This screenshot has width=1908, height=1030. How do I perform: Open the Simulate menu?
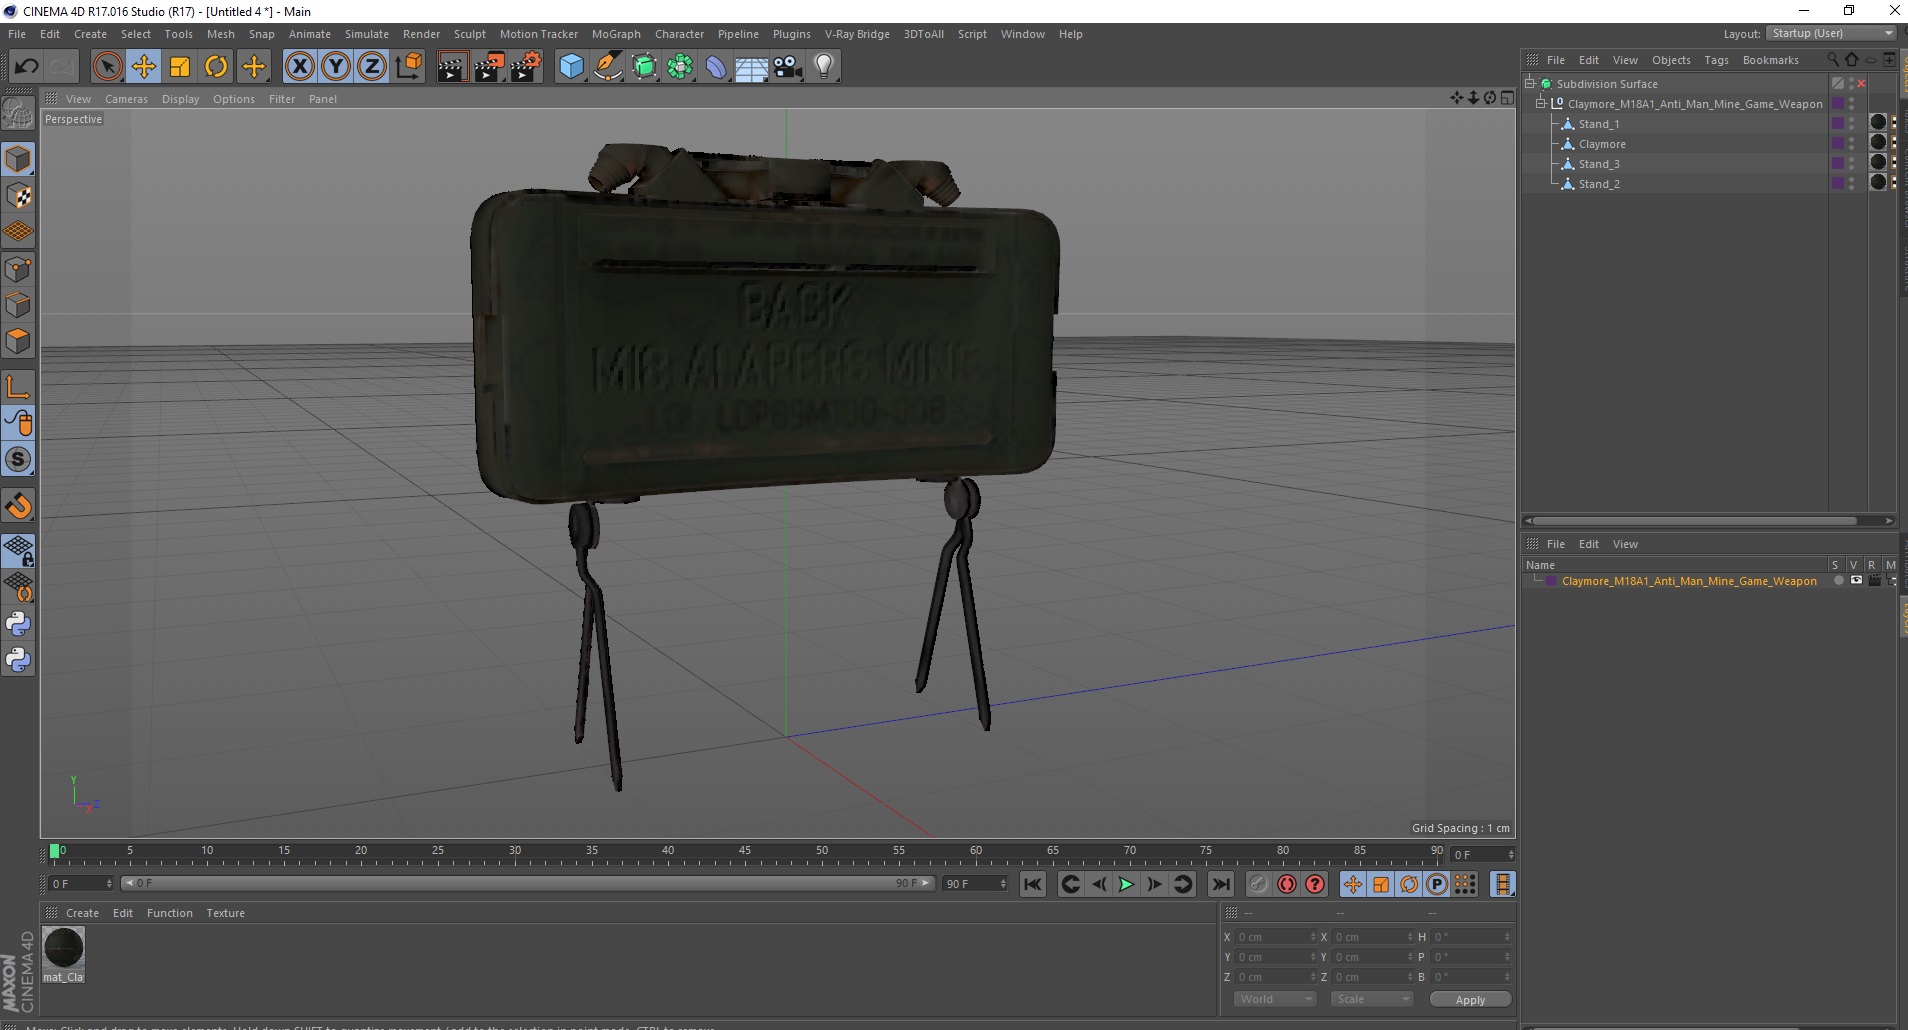click(x=367, y=34)
